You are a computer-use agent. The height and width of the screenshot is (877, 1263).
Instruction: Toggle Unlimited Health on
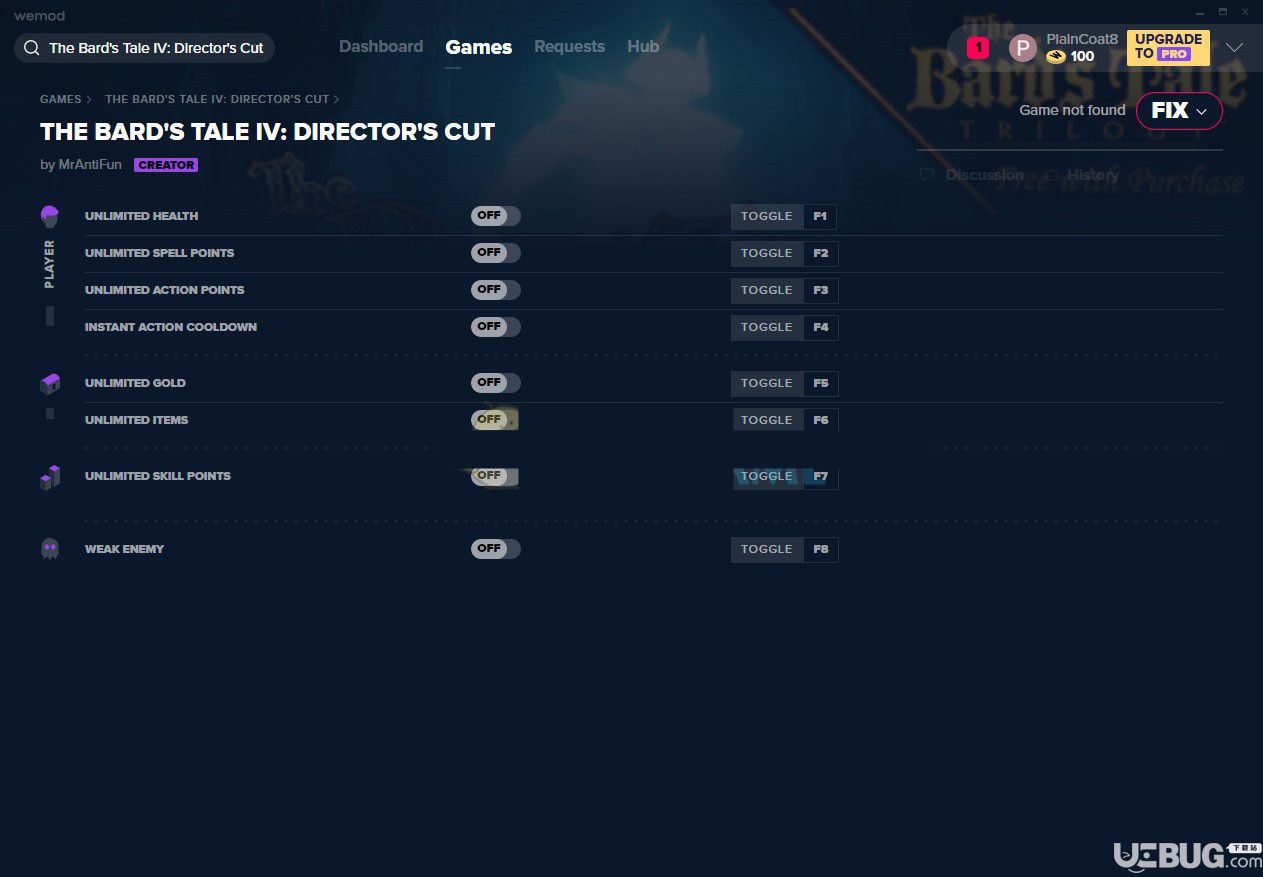(x=496, y=216)
